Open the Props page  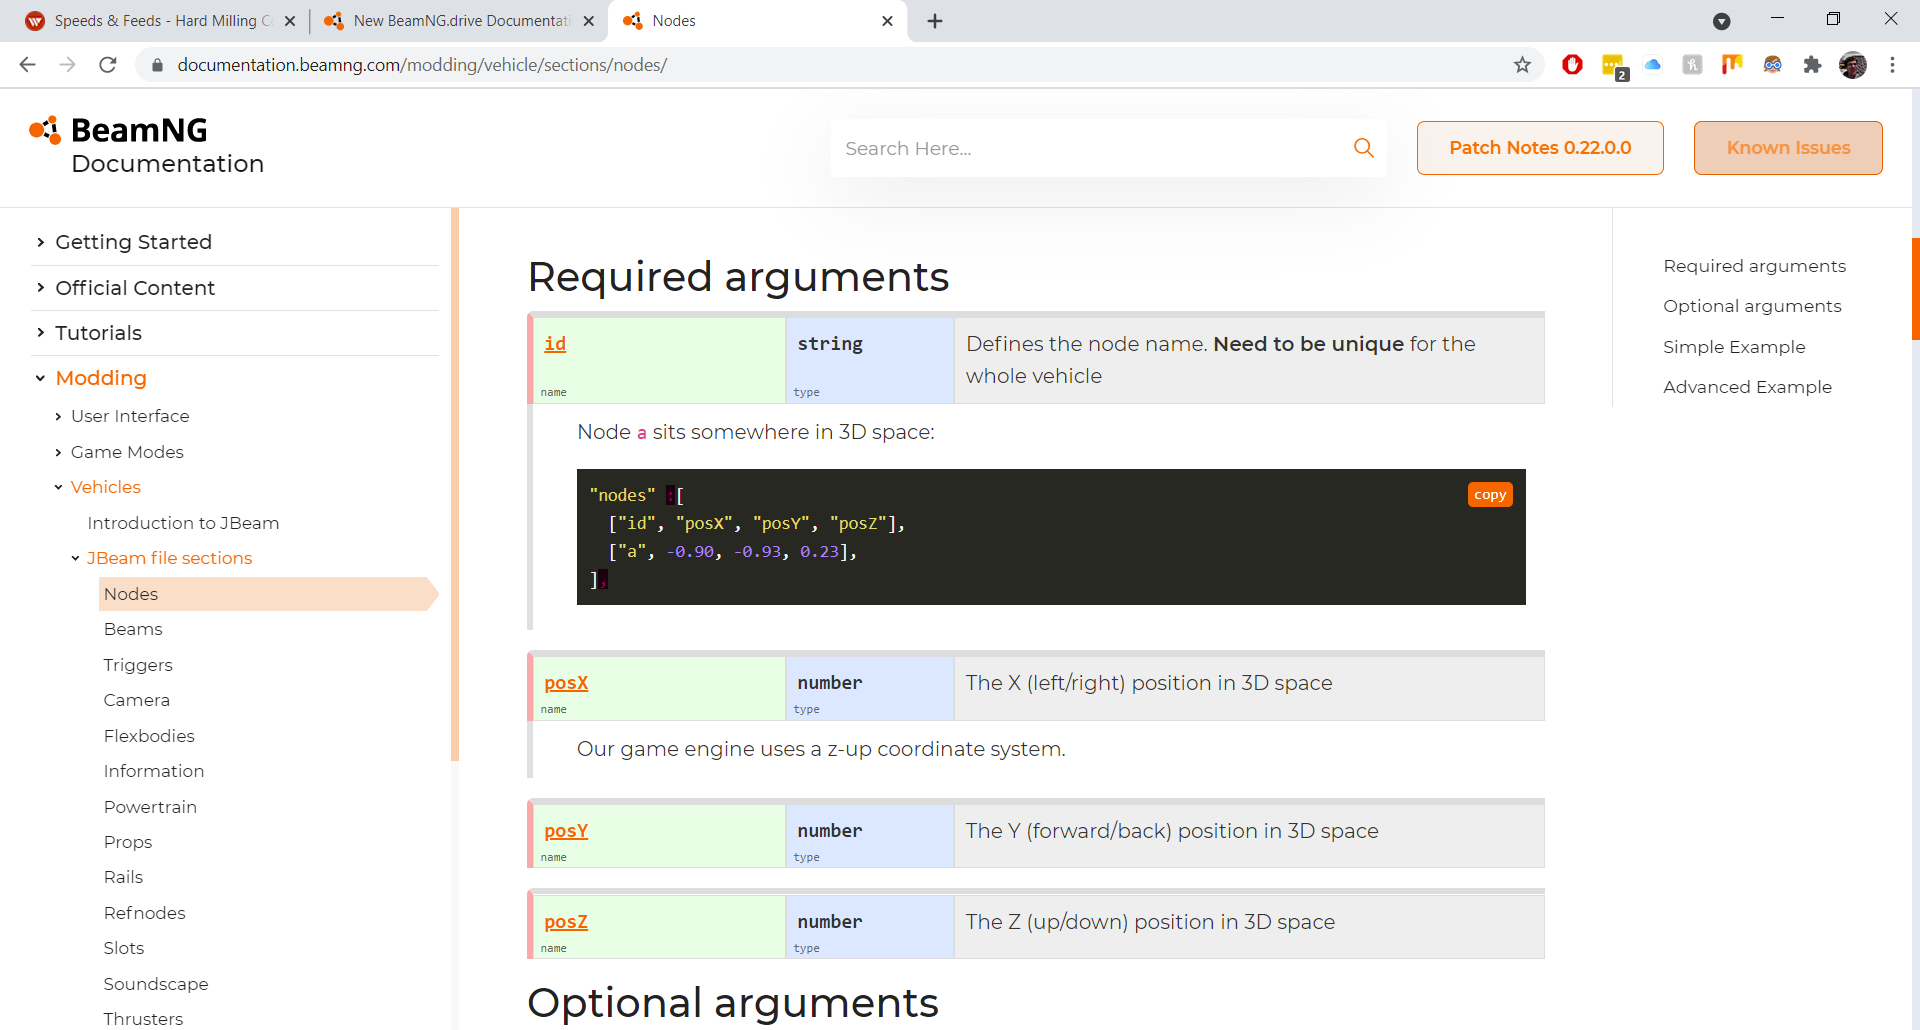[128, 842]
